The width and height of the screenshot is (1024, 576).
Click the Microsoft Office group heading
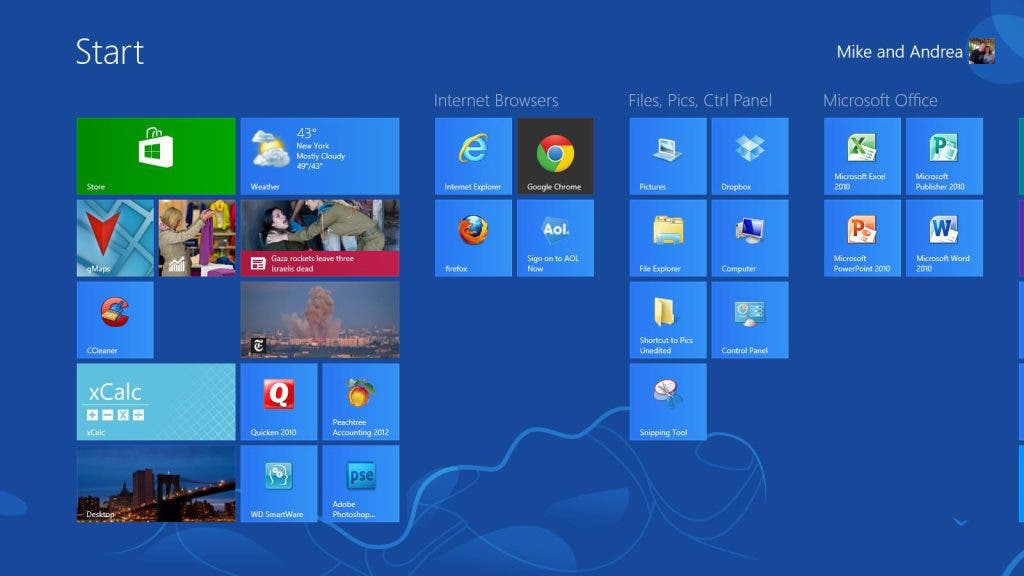tap(880, 101)
